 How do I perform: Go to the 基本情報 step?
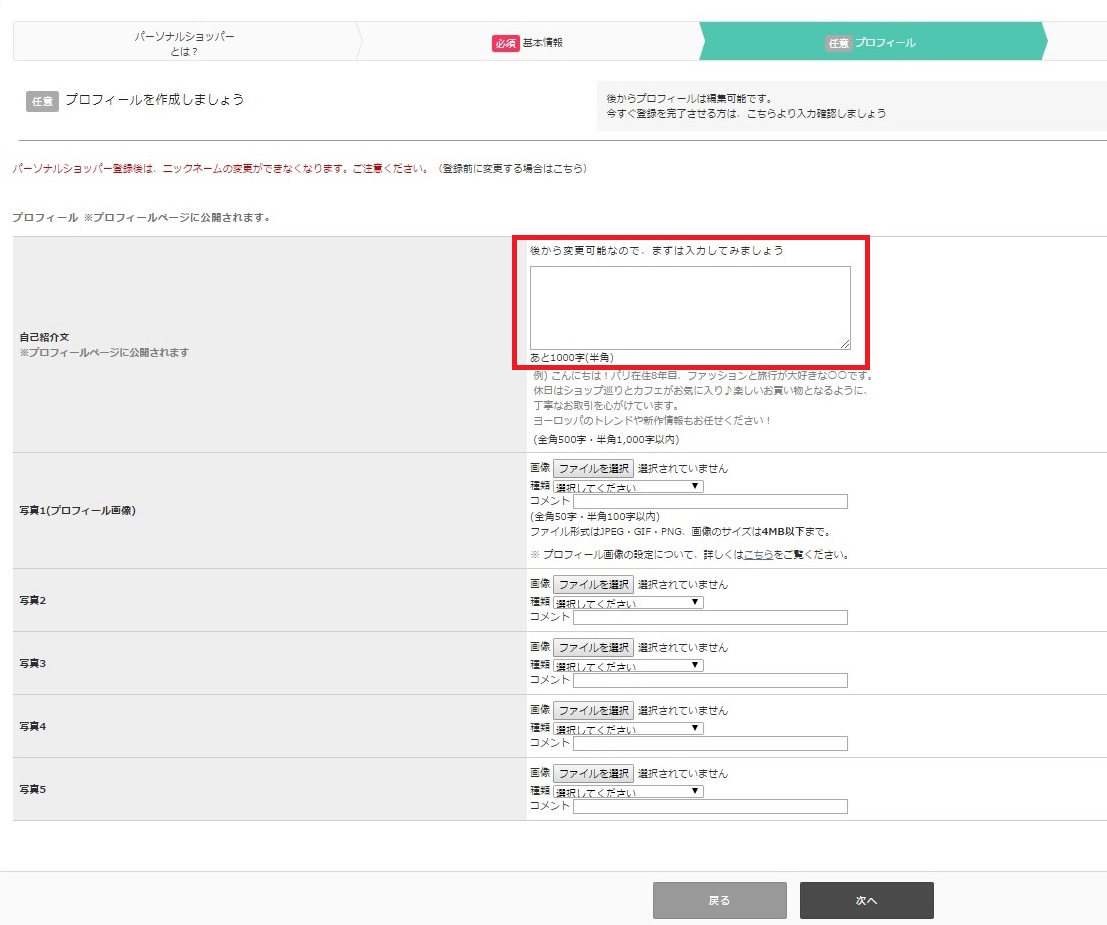(x=527, y=43)
